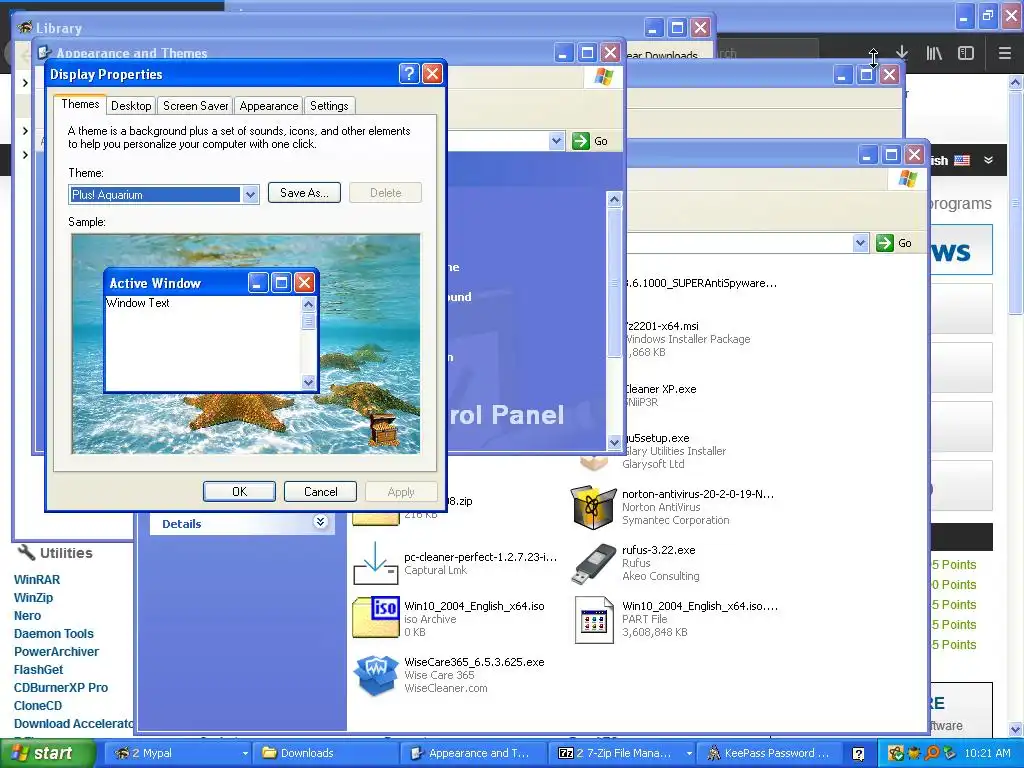Viewport: 1024px width, 768px height.
Task: Select the Win10_2004 iso archive icon
Action: point(376,617)
